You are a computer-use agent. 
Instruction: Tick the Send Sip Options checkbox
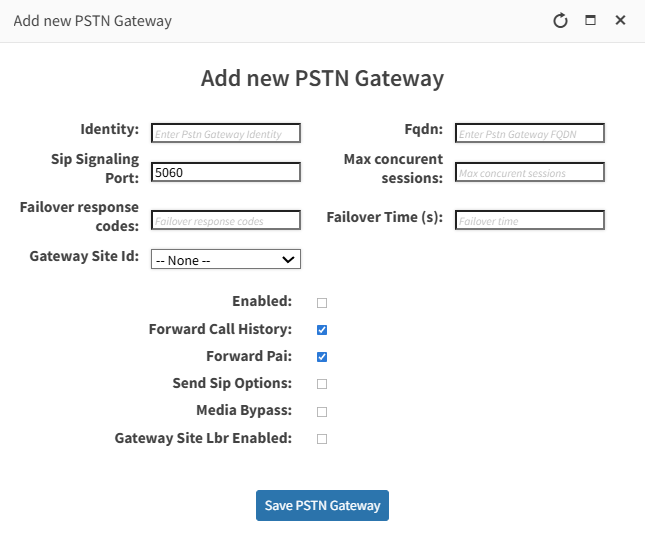click(x=322, y=383)
